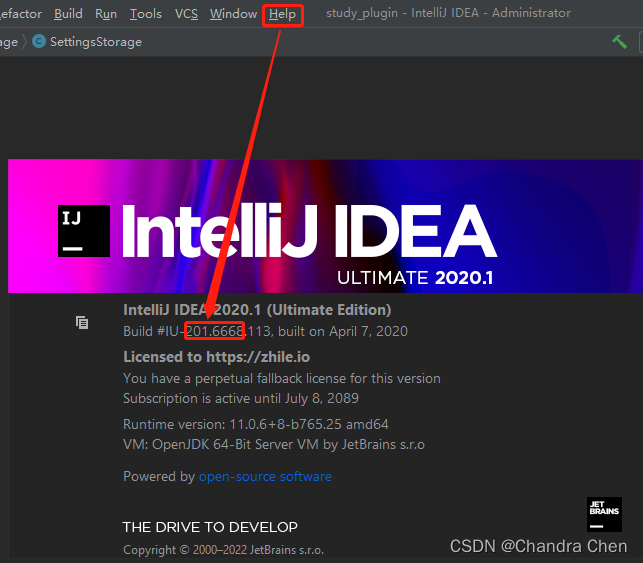
Task: Open the Window menu
Action: pyautogui.click(x=233, y=14)
